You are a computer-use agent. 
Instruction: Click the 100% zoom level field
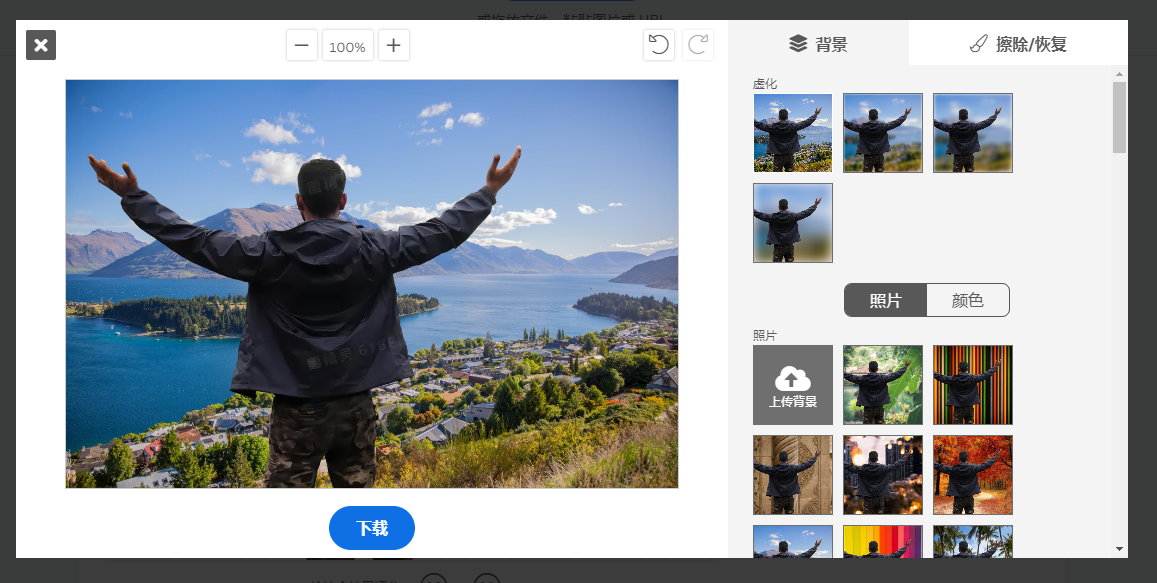pyautogui.click(x=347, y=46)
